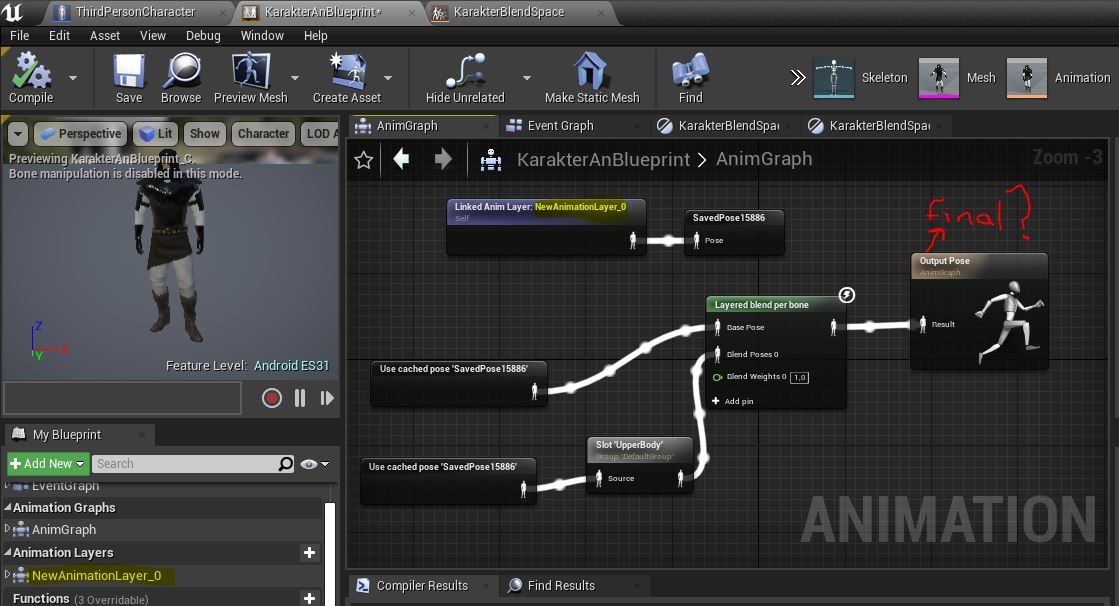Viewport: 1119px width, 606px height.
Task: Open the KarakterBlendSpace document tab
Action: click(x=509, y=12)
